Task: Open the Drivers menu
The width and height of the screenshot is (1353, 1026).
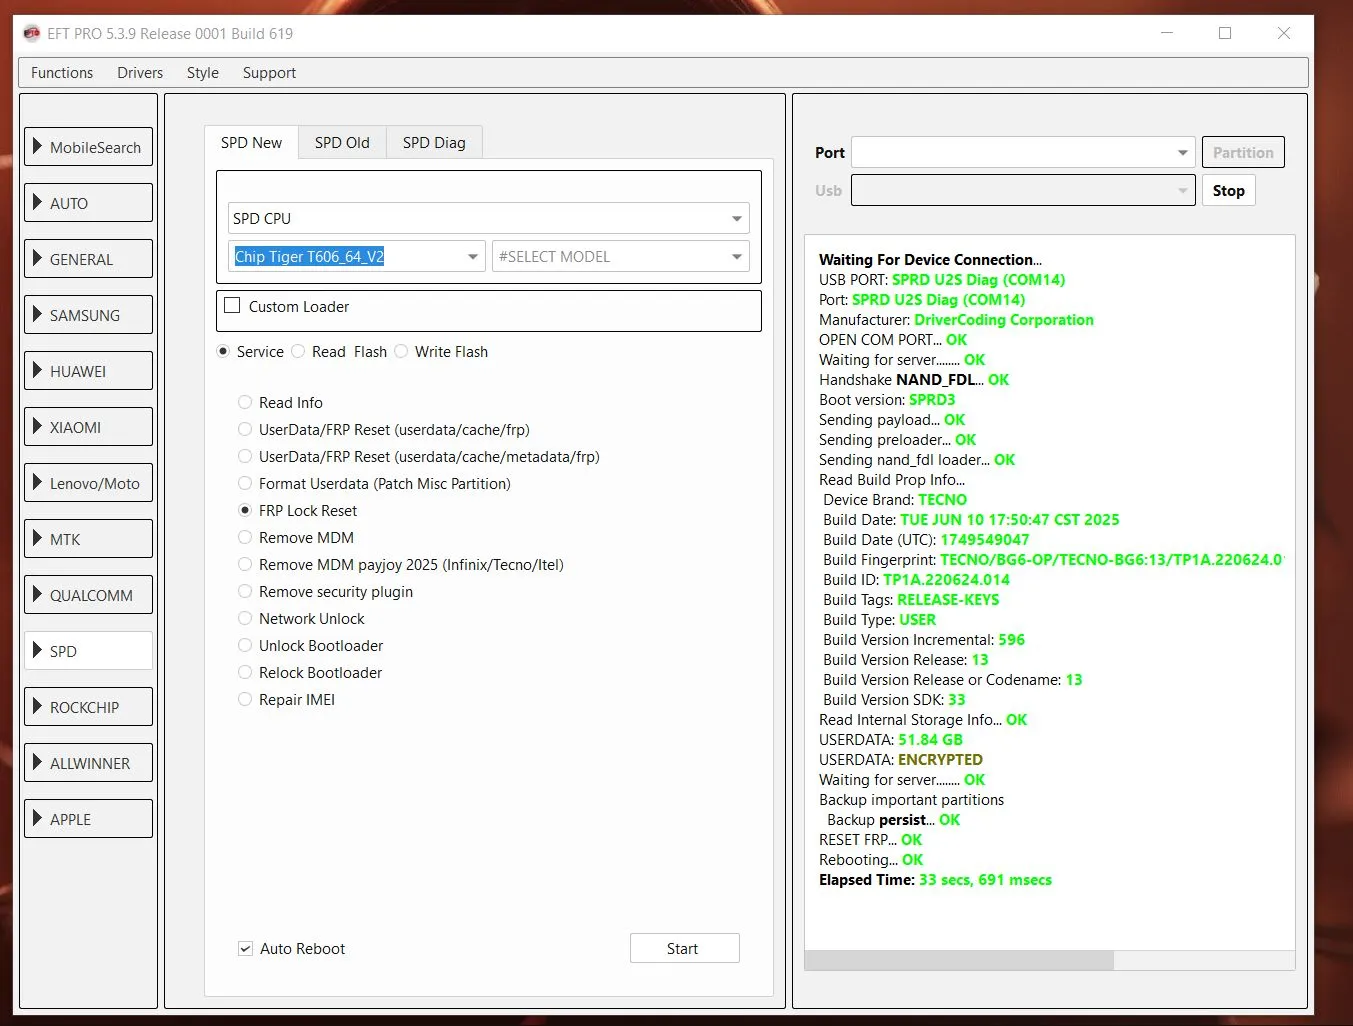Action: coord(140,73)
